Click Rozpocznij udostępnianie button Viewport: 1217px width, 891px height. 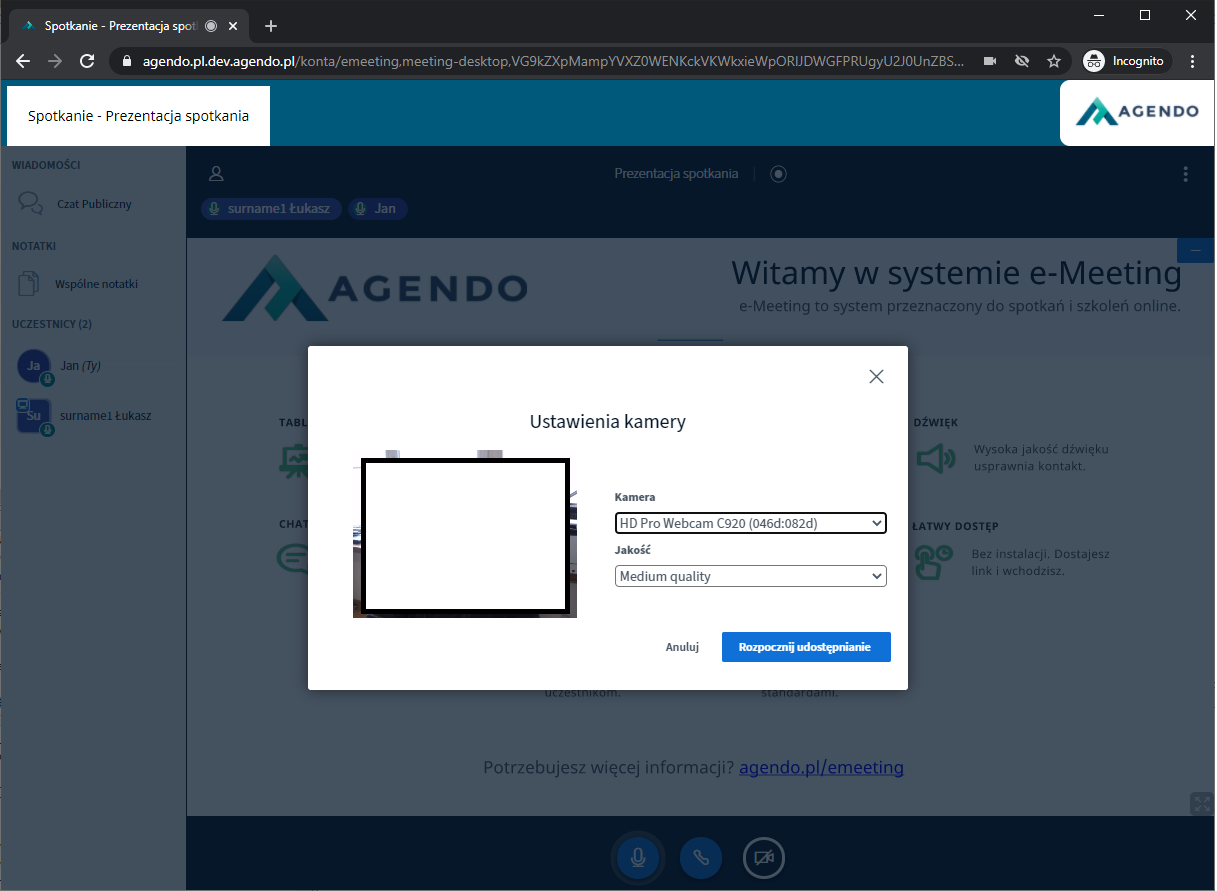805,647
